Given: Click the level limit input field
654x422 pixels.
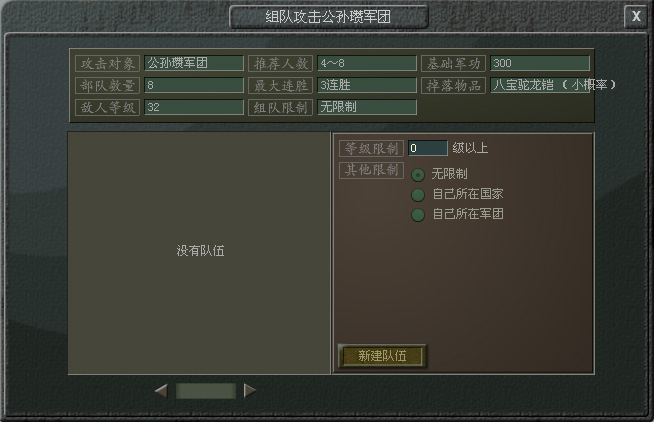Looking at the screenshot, I should [428, 148].
